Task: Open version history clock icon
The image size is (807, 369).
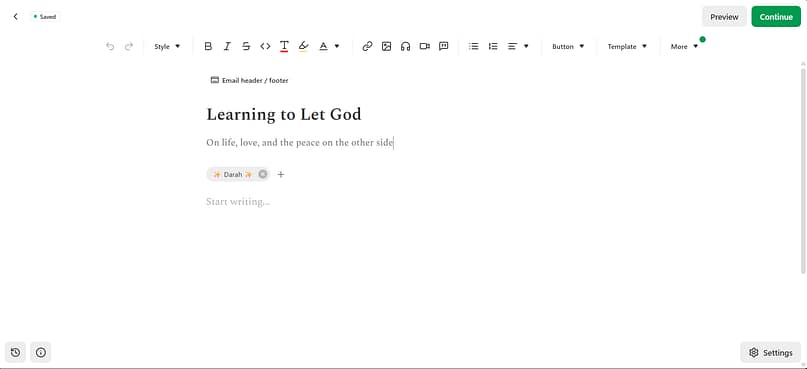Action: pos(15,353)
